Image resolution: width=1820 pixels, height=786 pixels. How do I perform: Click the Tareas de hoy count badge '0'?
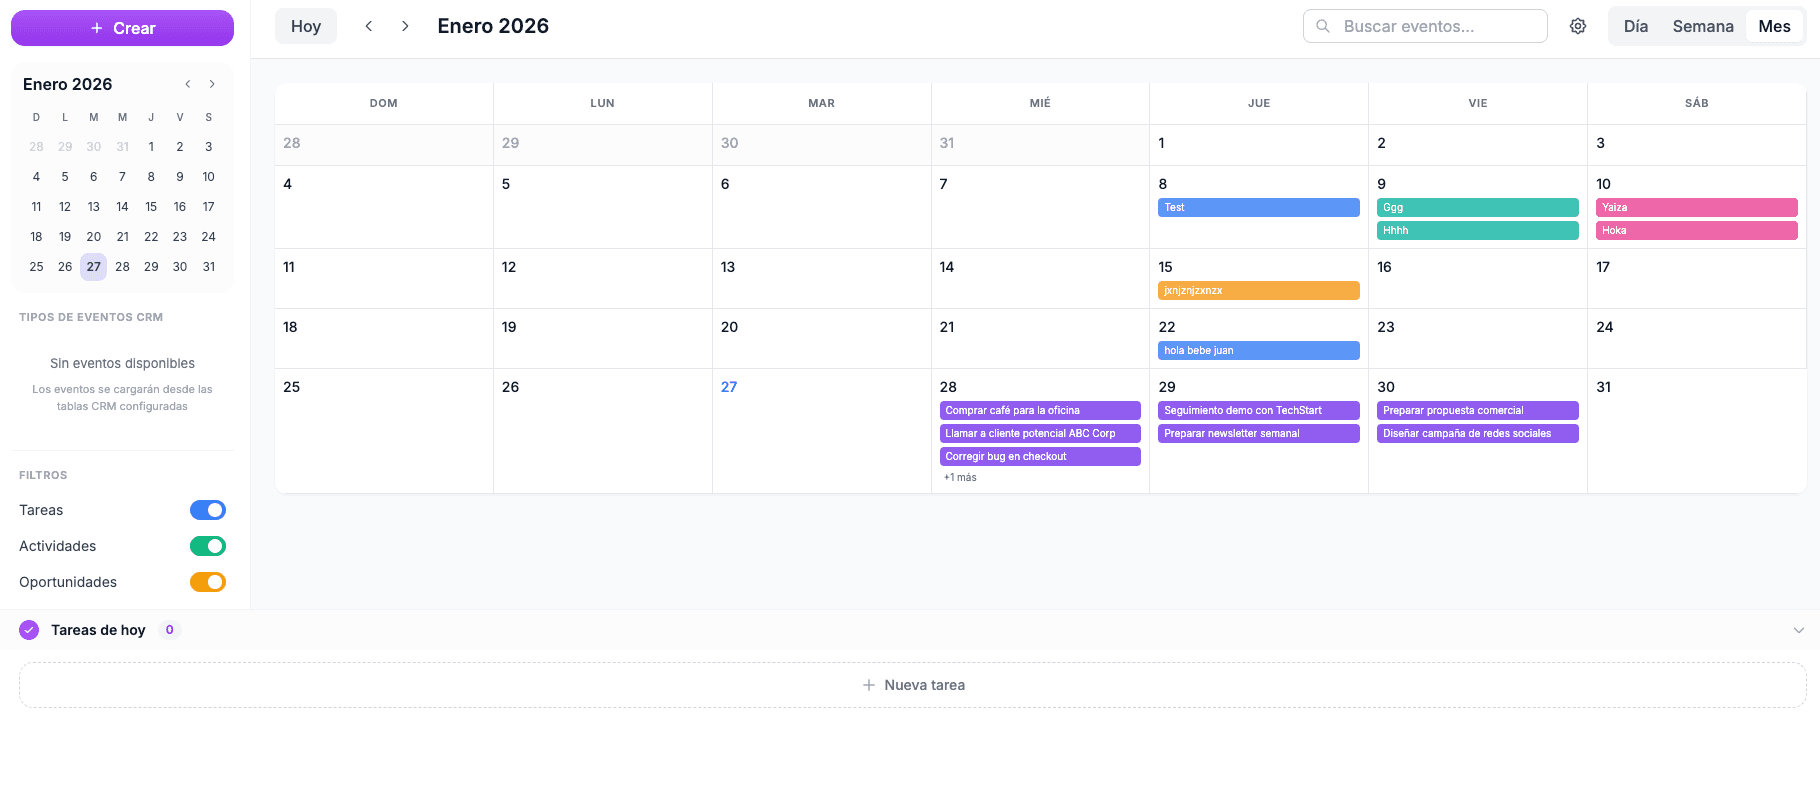pyautogui.click(x=170, y=630)
